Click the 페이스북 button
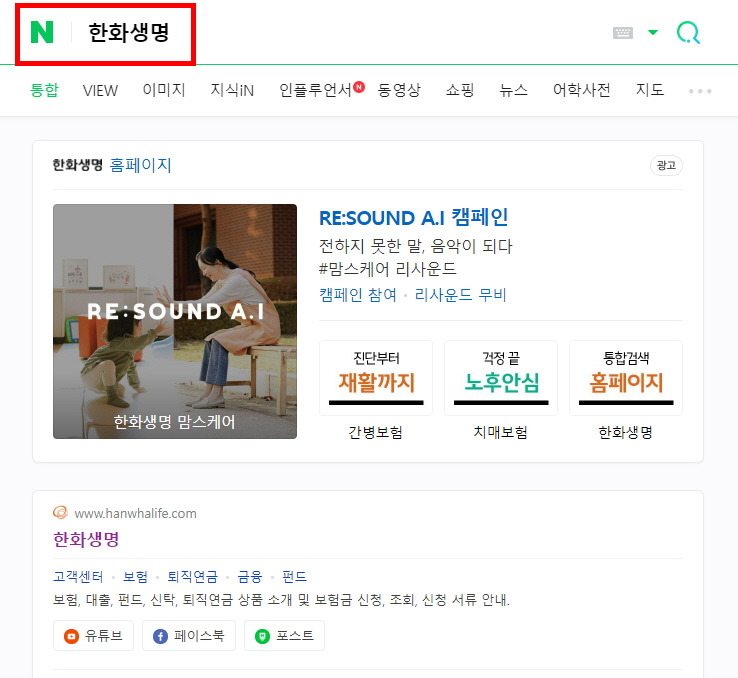This screenshot has width=738, height=678. coord(189,636)
